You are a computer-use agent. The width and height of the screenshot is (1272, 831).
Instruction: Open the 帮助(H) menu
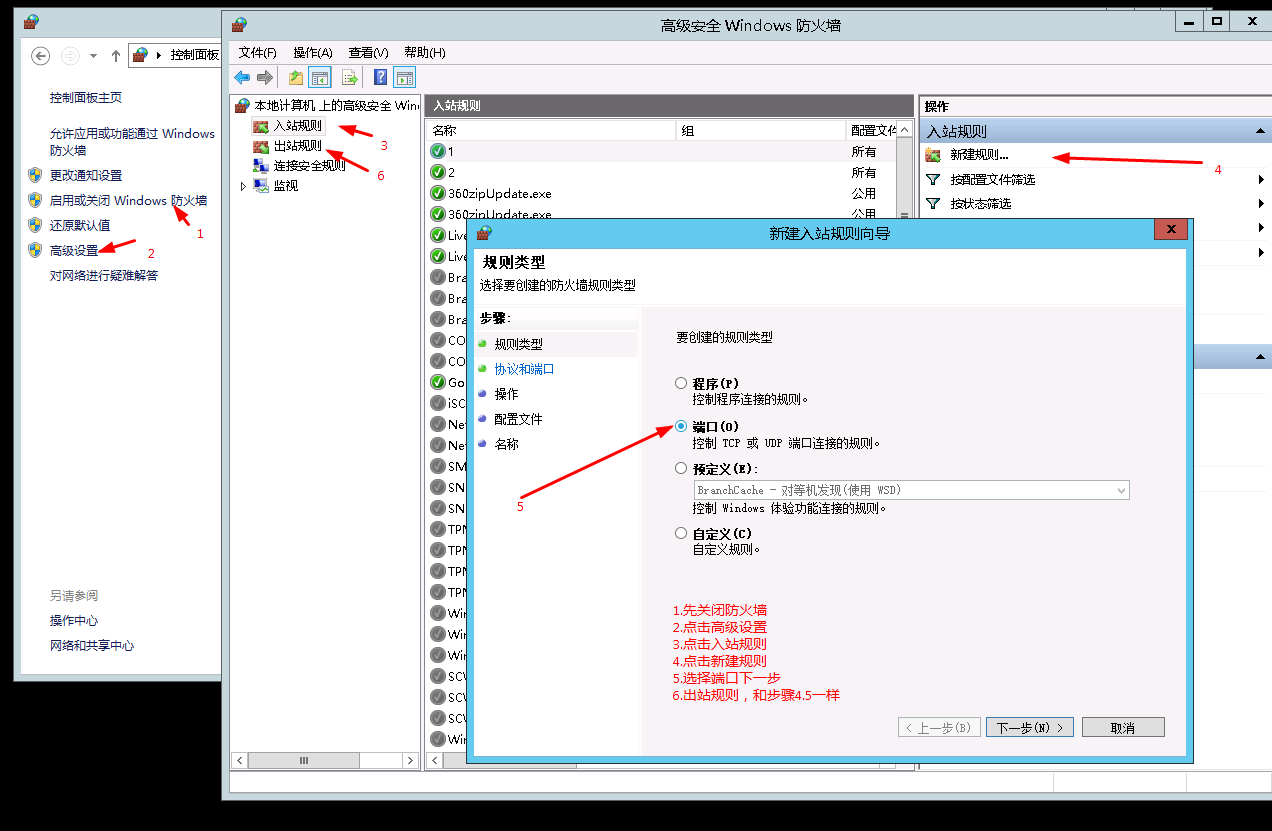(x=424, y=52)
